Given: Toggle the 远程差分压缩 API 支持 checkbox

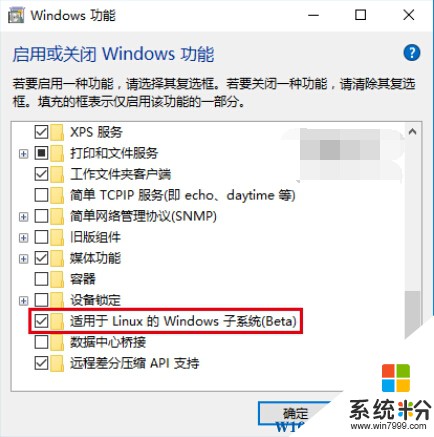Looking at the screenshot, I should [x=41, y=363].
